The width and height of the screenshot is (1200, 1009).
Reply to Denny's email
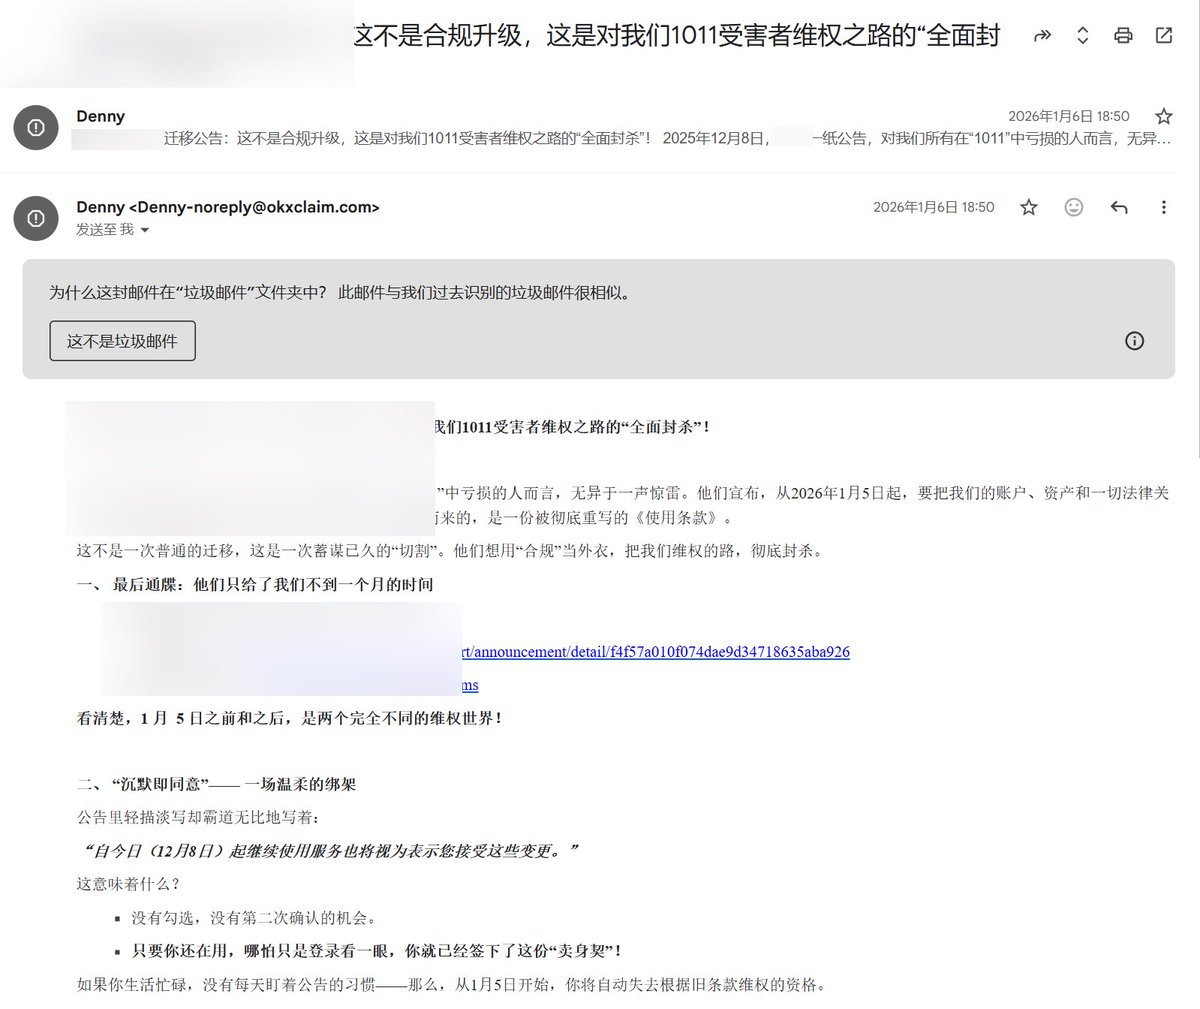click(1119, 207)
